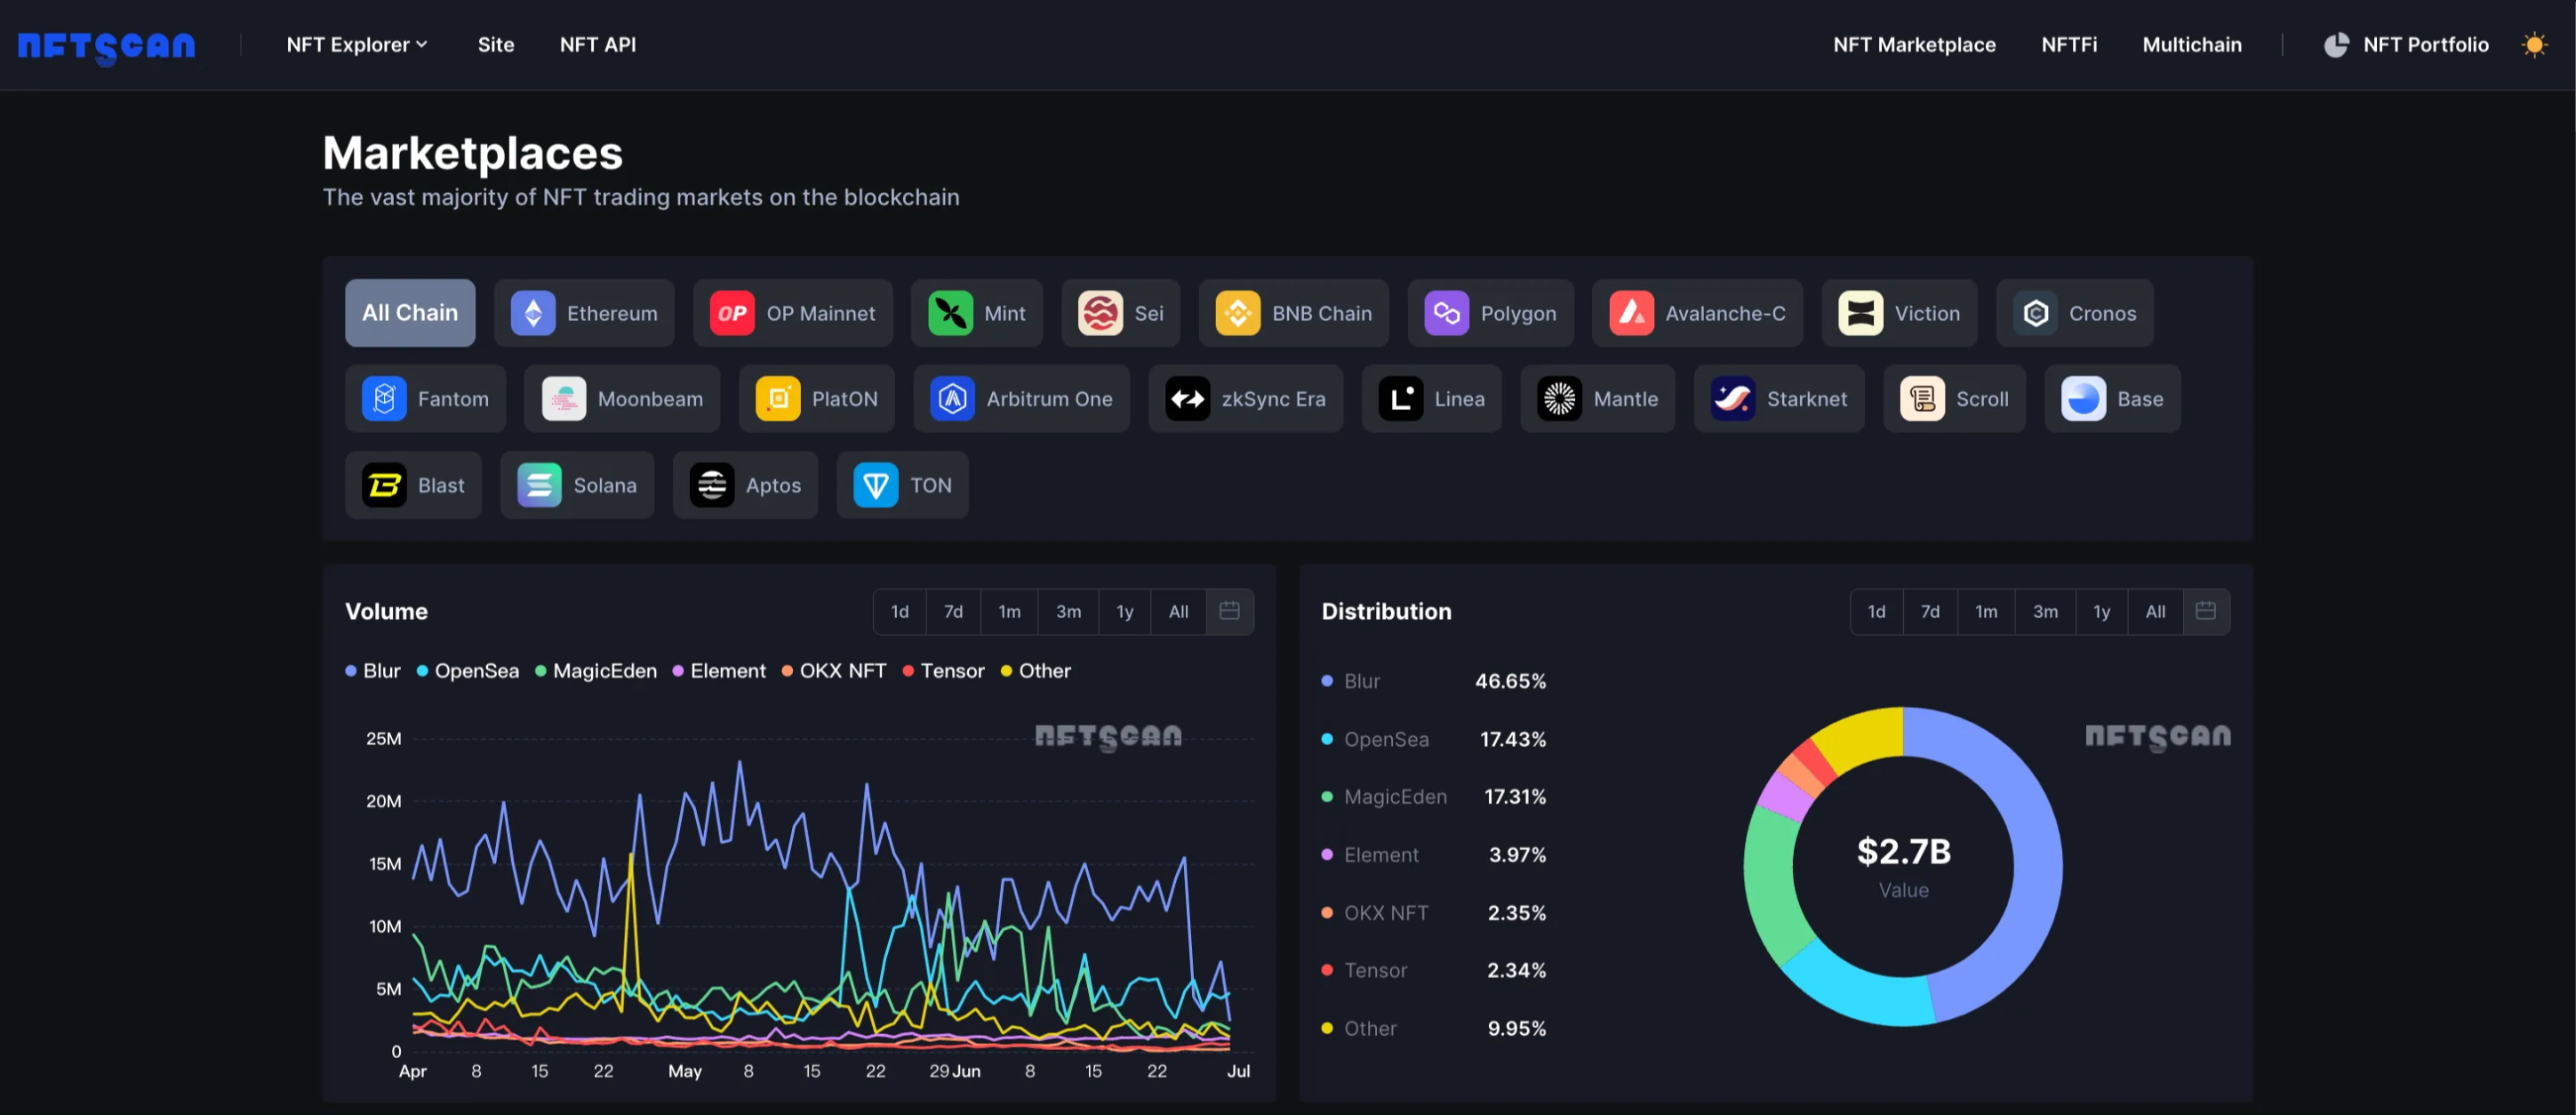The width and height of the screenshot is (2576, 1115).
Task: Go to NFT Marketplace in navigation
Action: (1913, 45)
